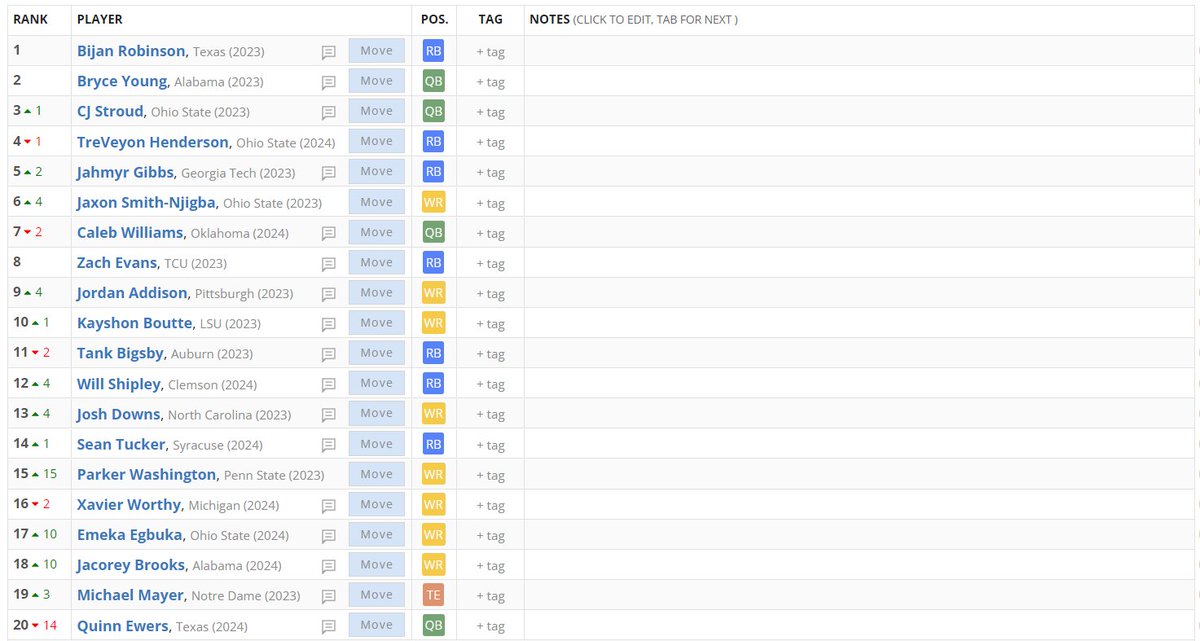
Task: Click Move button for TreVeyon Henderson
Action: coord(377,141)
